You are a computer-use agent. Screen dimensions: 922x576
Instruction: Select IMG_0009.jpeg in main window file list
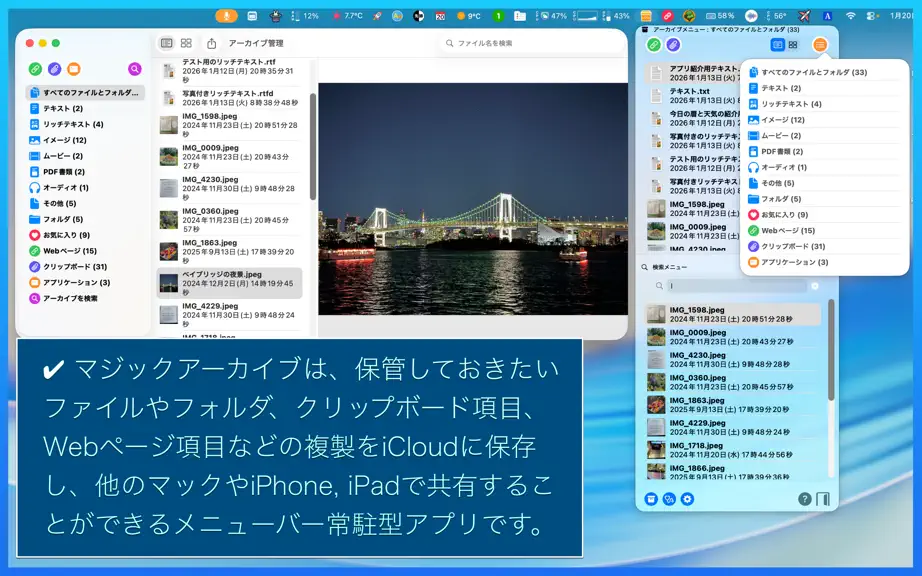click(229, 156)
